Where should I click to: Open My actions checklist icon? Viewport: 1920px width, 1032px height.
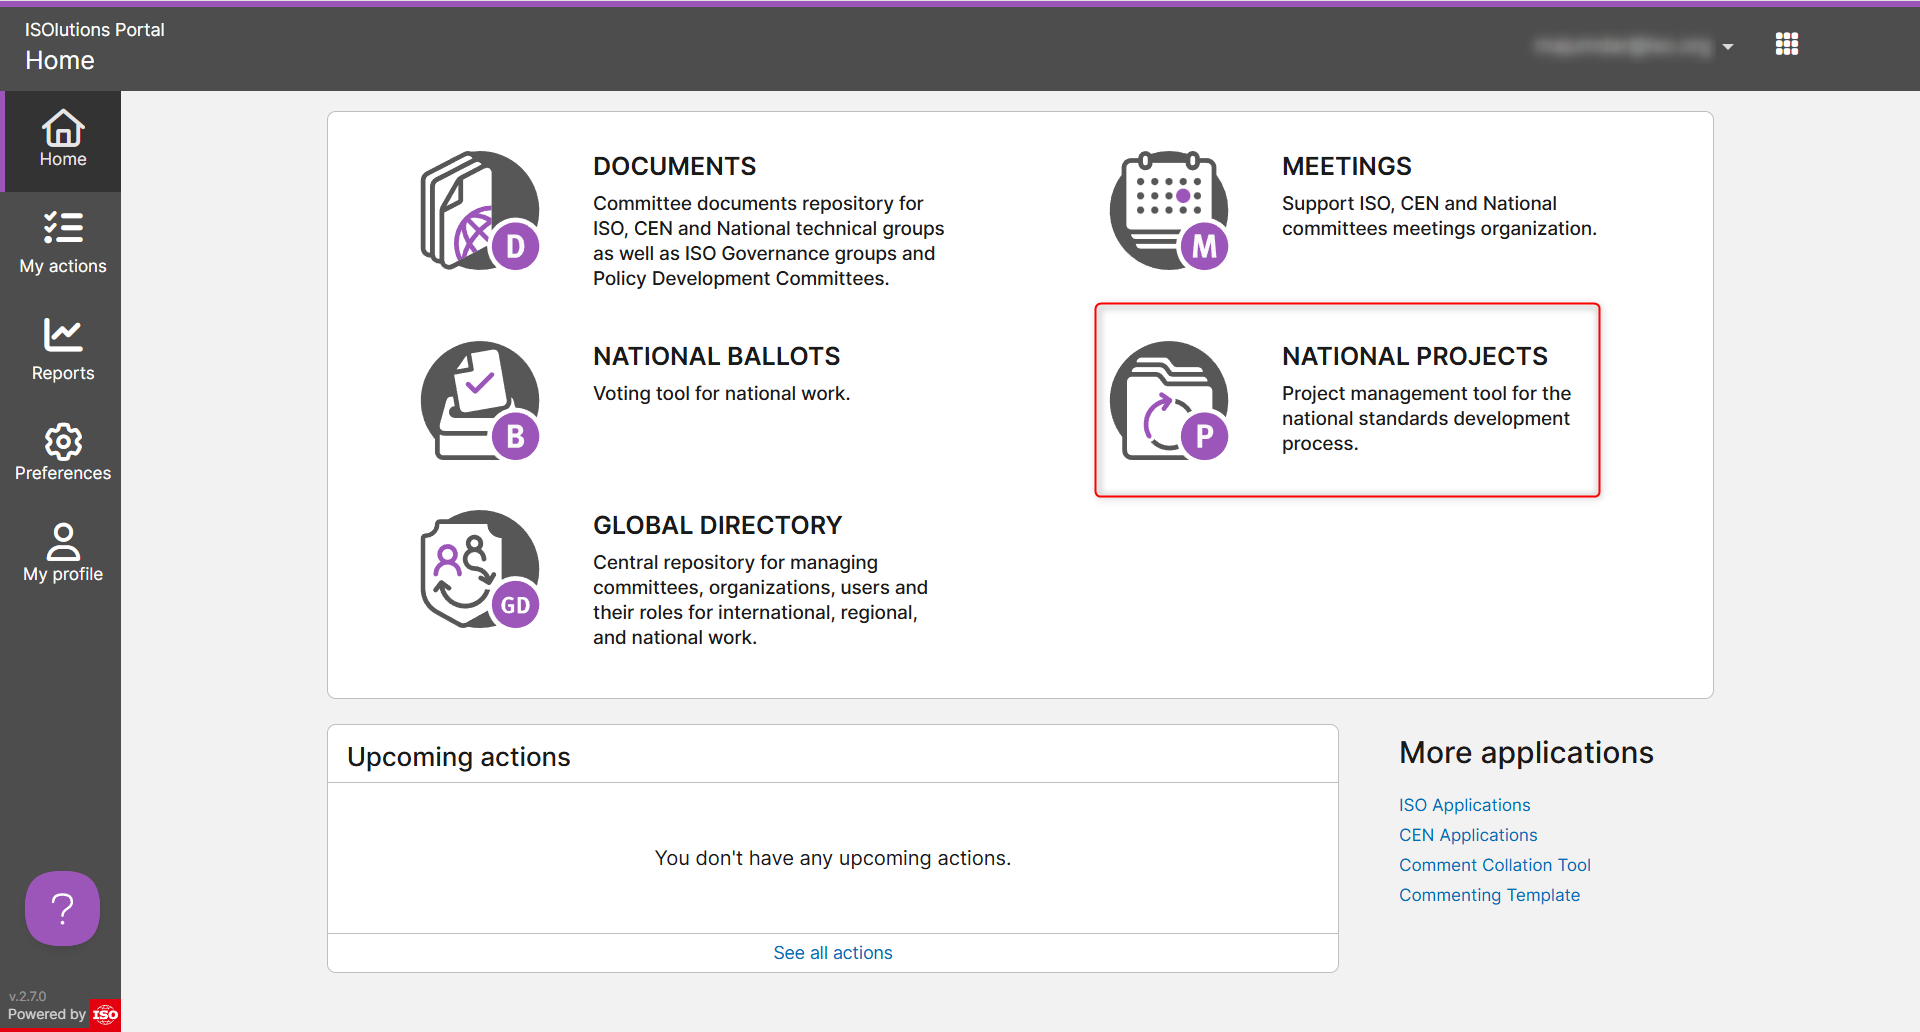click(63, 227)
